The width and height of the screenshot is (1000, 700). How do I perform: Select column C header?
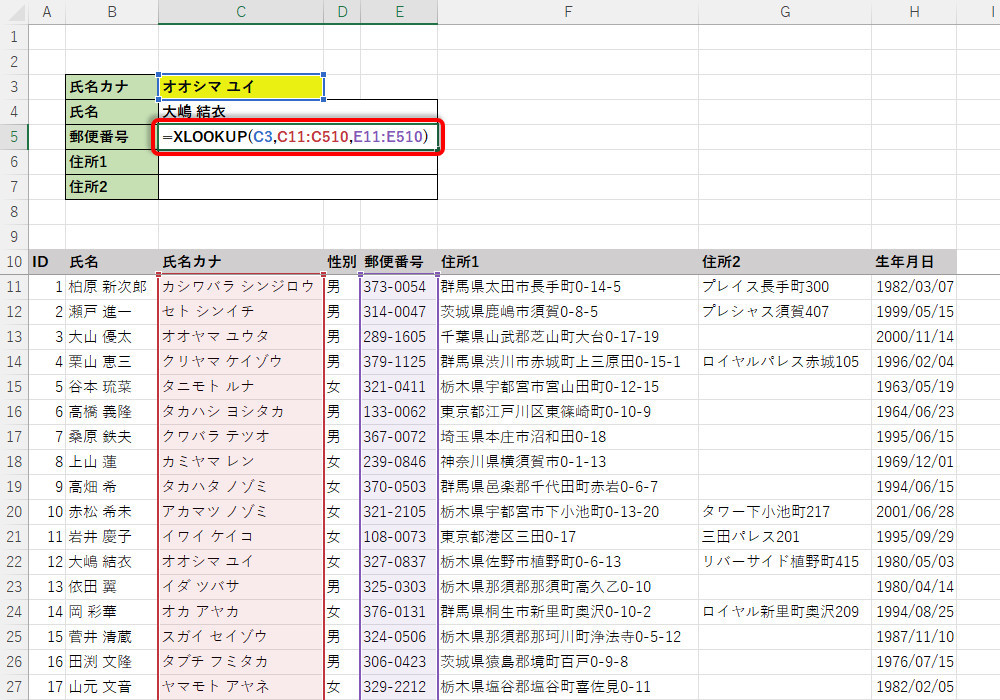click(x=241, y=12)
